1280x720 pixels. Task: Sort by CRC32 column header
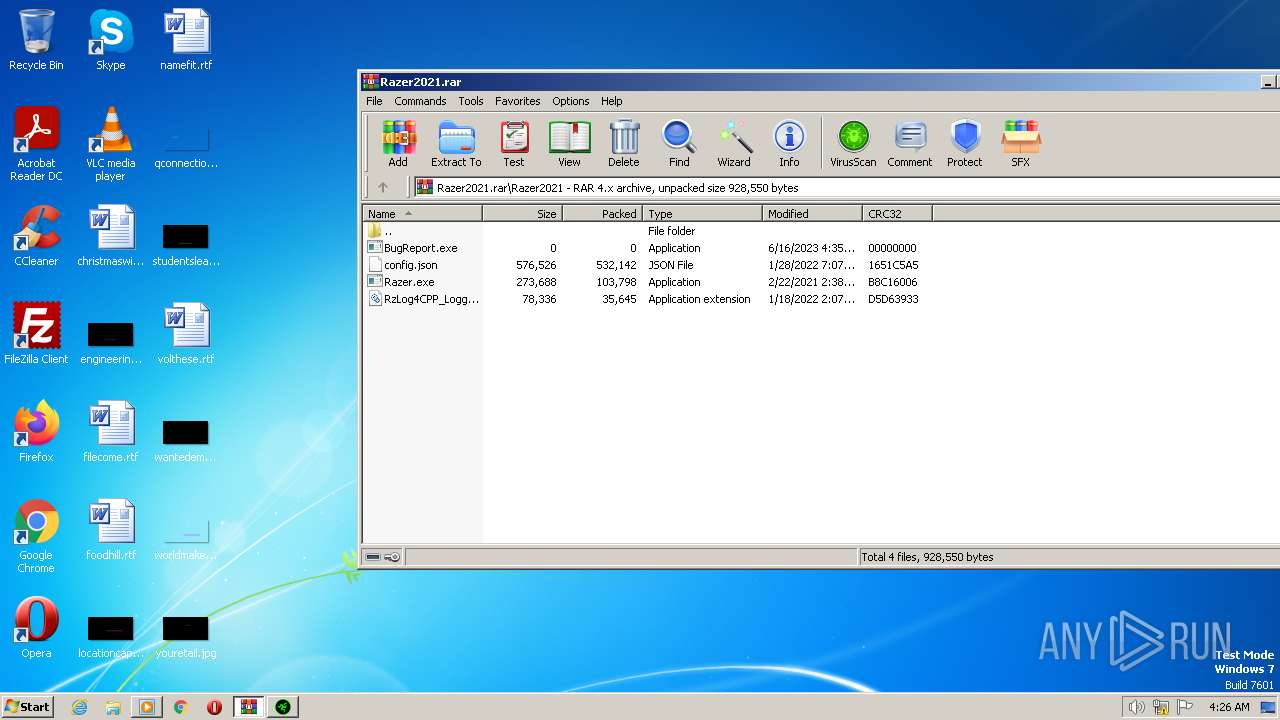tap(897, 214)
